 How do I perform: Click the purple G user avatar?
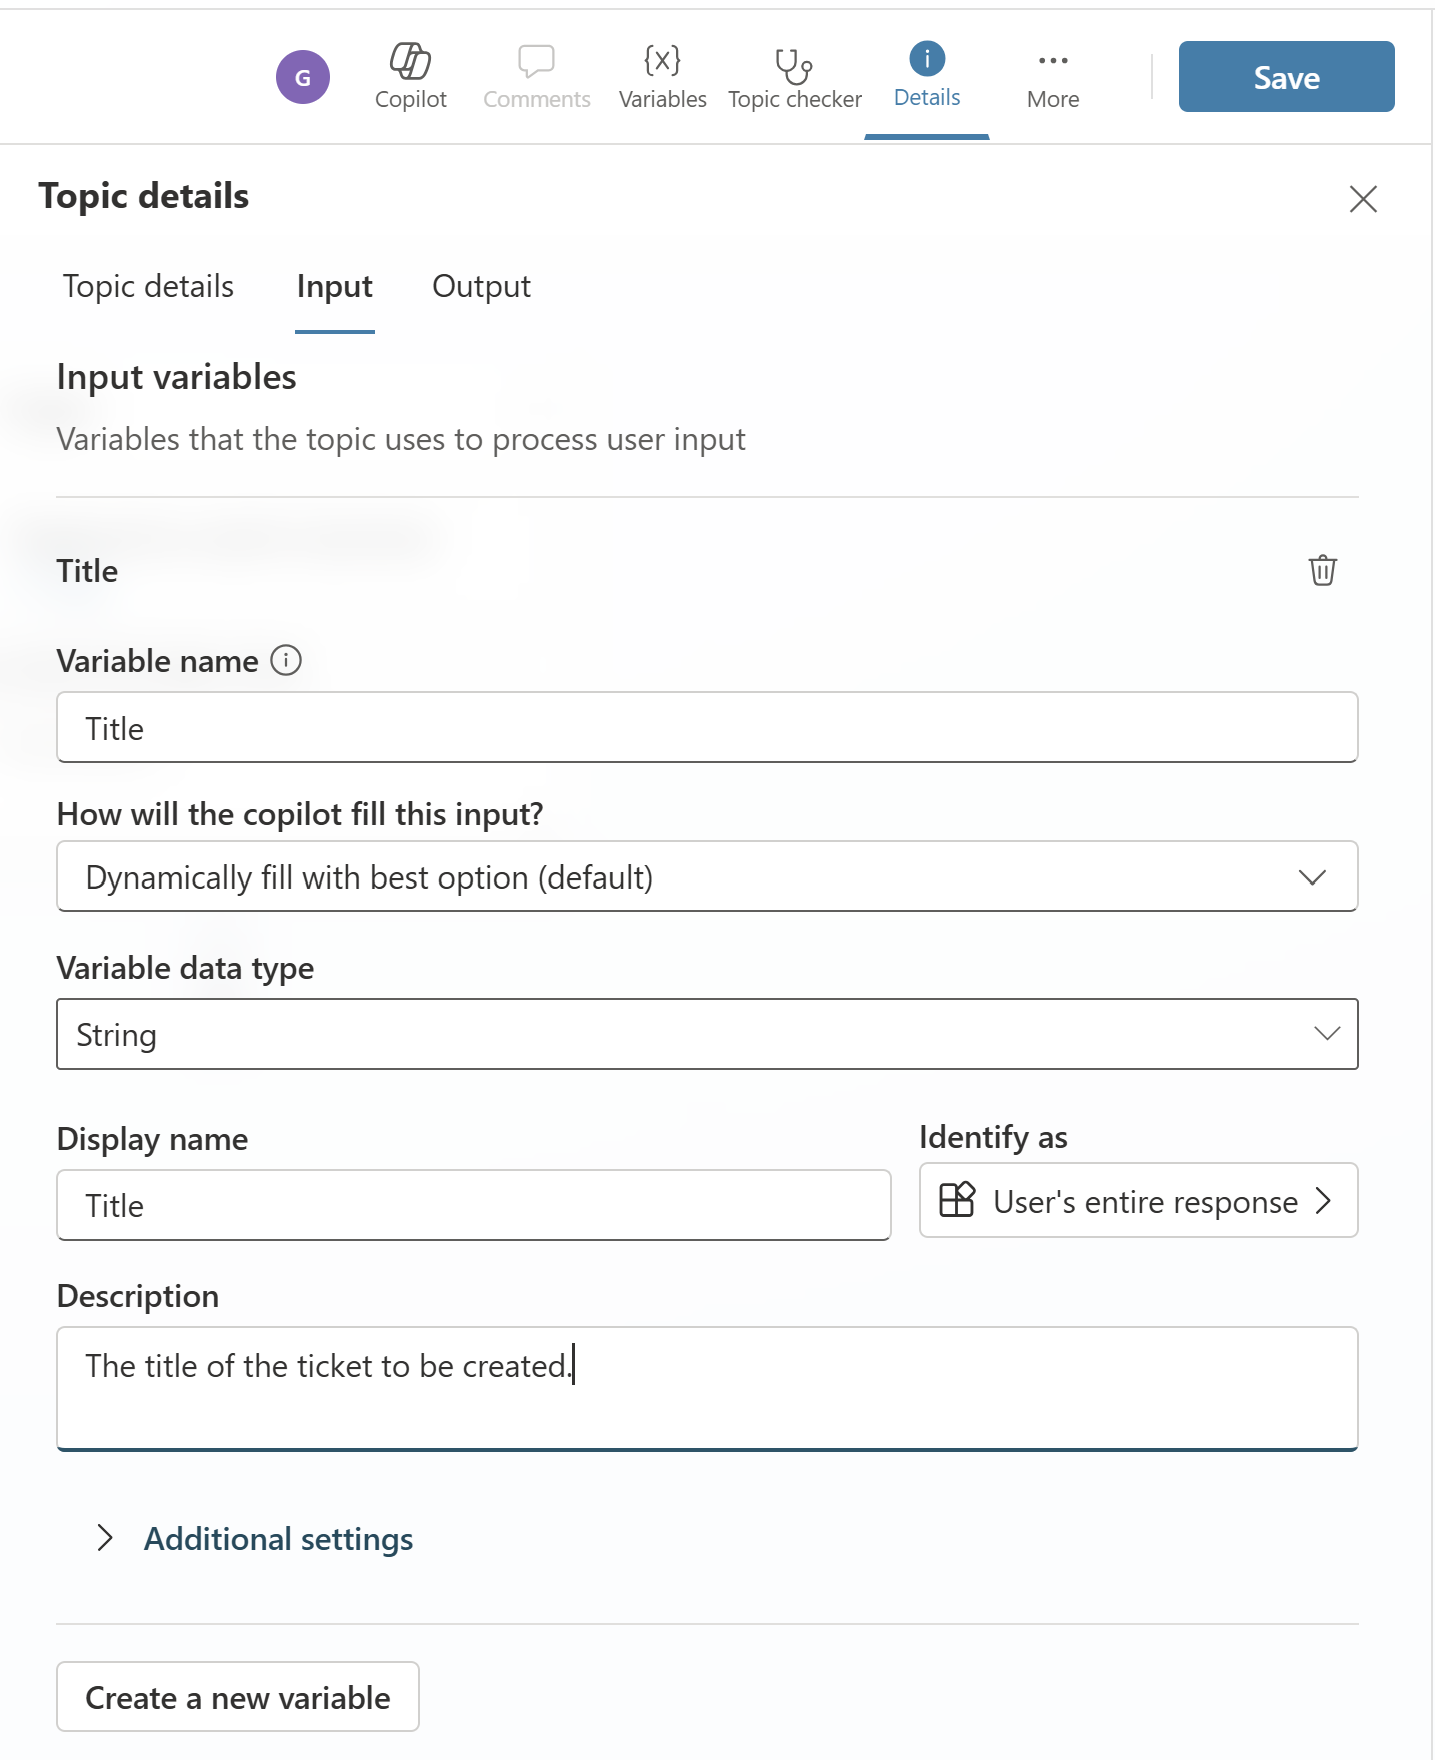point(303,77)
